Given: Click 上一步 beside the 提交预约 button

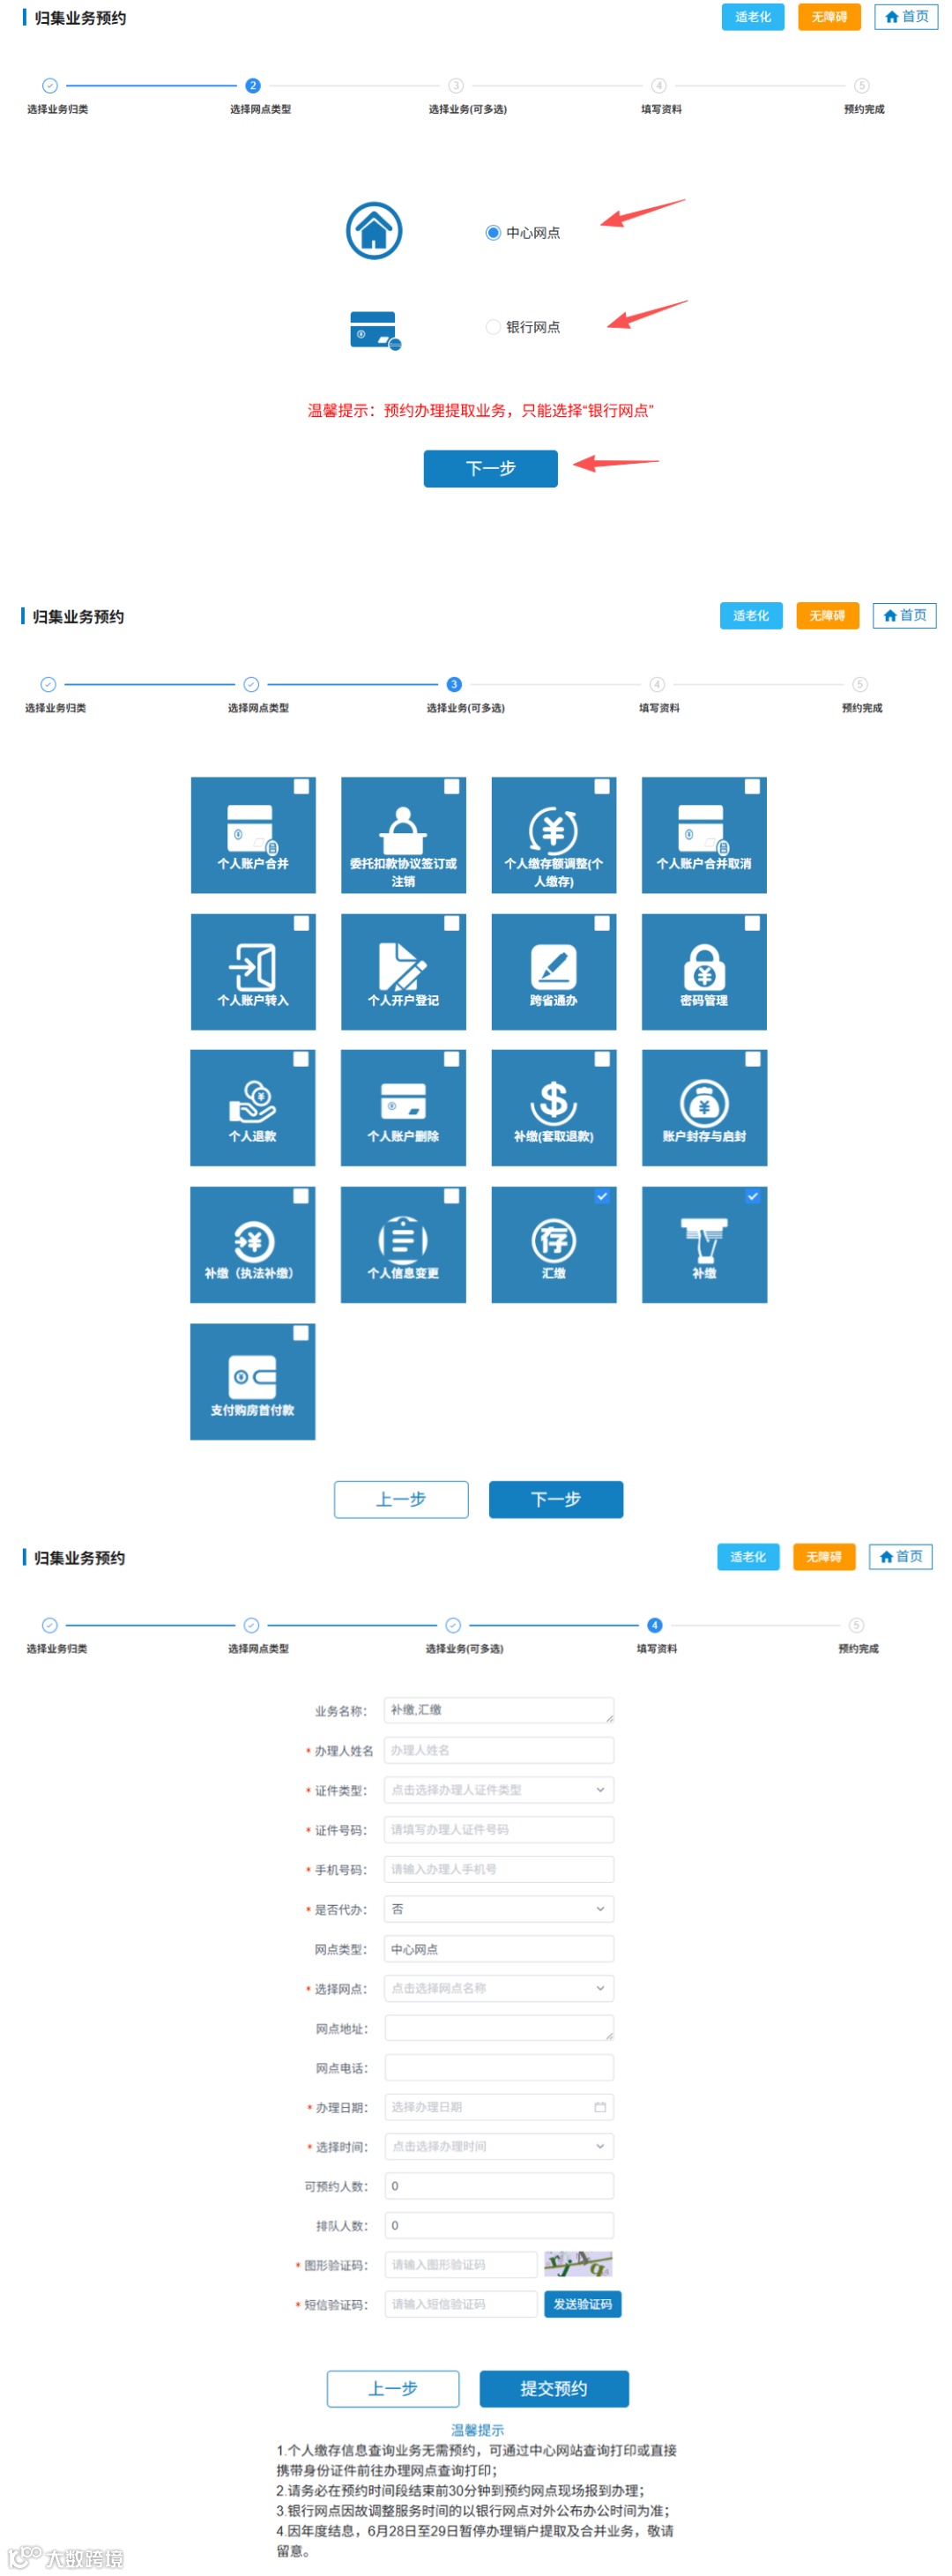Looking at the screenshot, I should 393,2388.
